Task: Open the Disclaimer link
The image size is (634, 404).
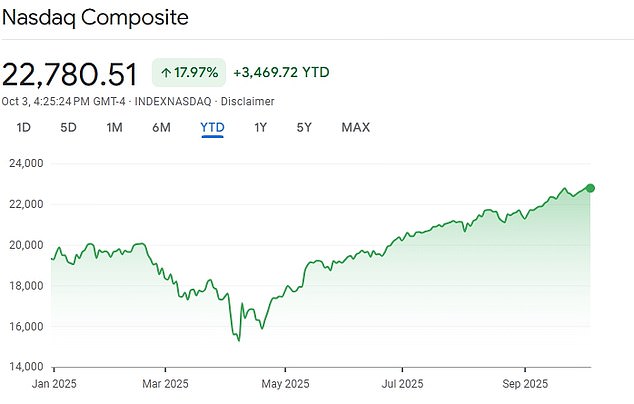Action: tap(246, 101)
